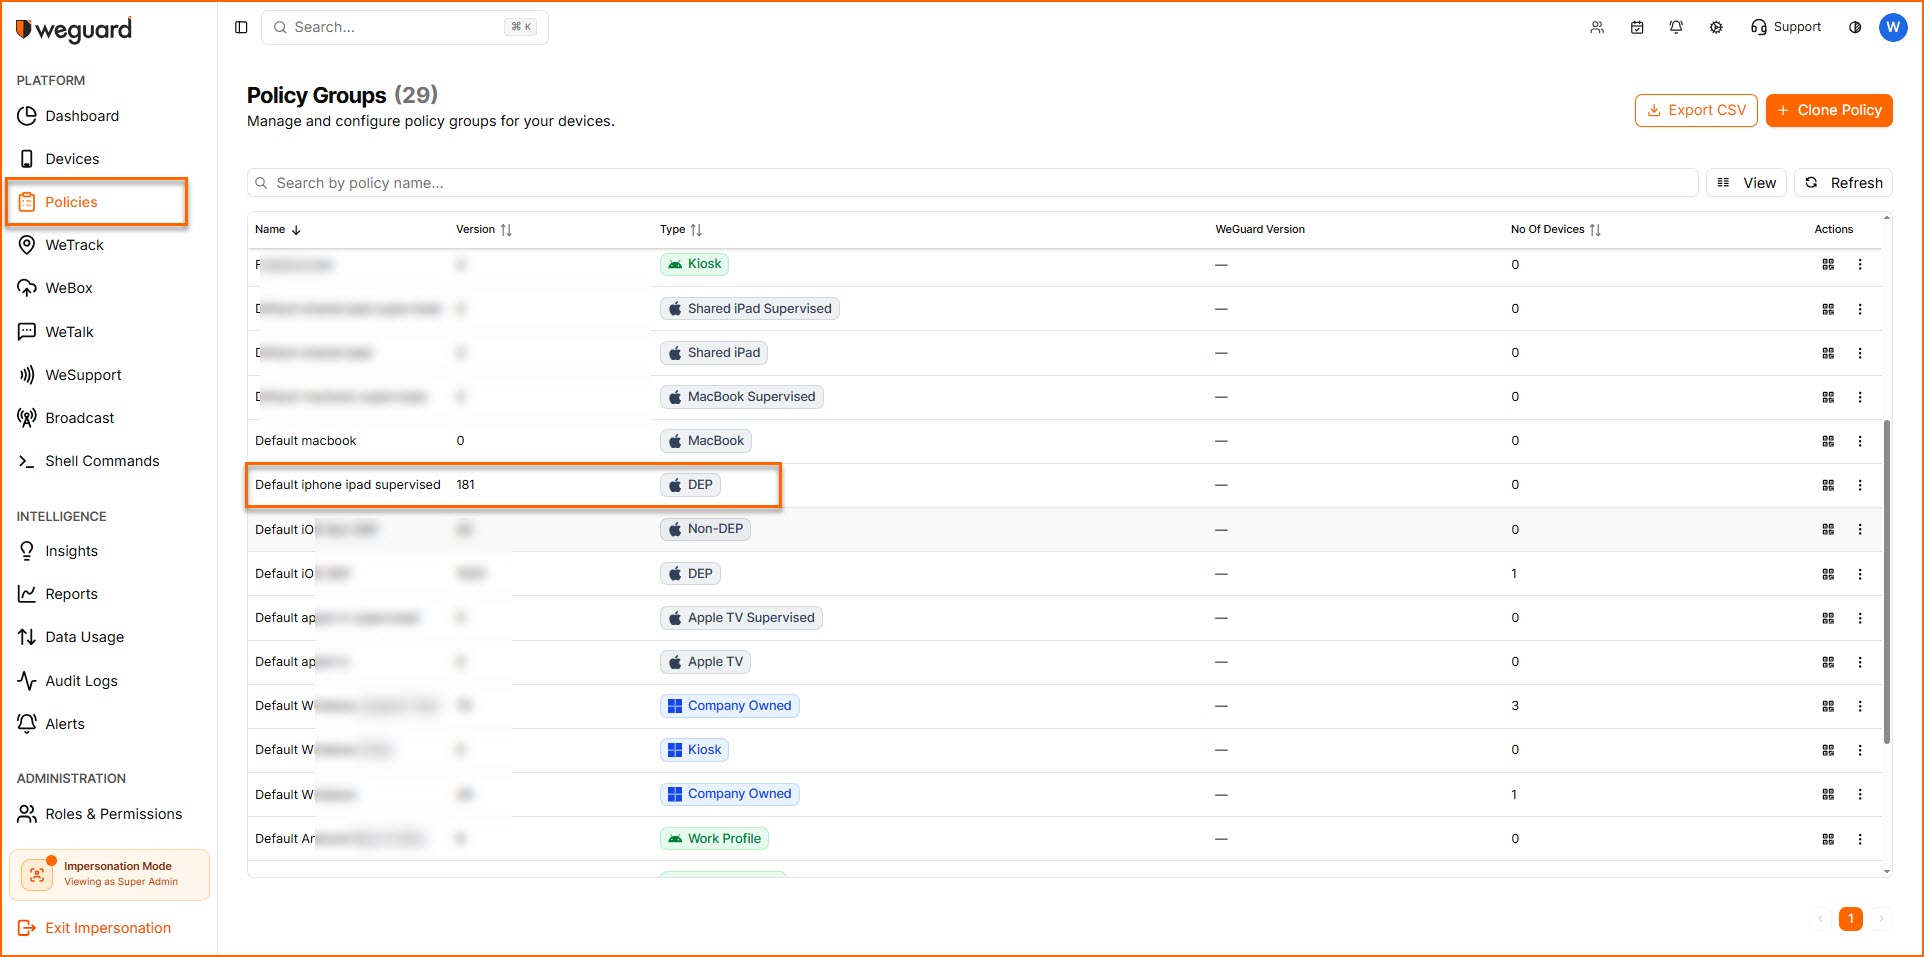This screenshot has width=1924, height=957.
Task: Open the users icon in top bar
Action: [x=1597, y=27]
